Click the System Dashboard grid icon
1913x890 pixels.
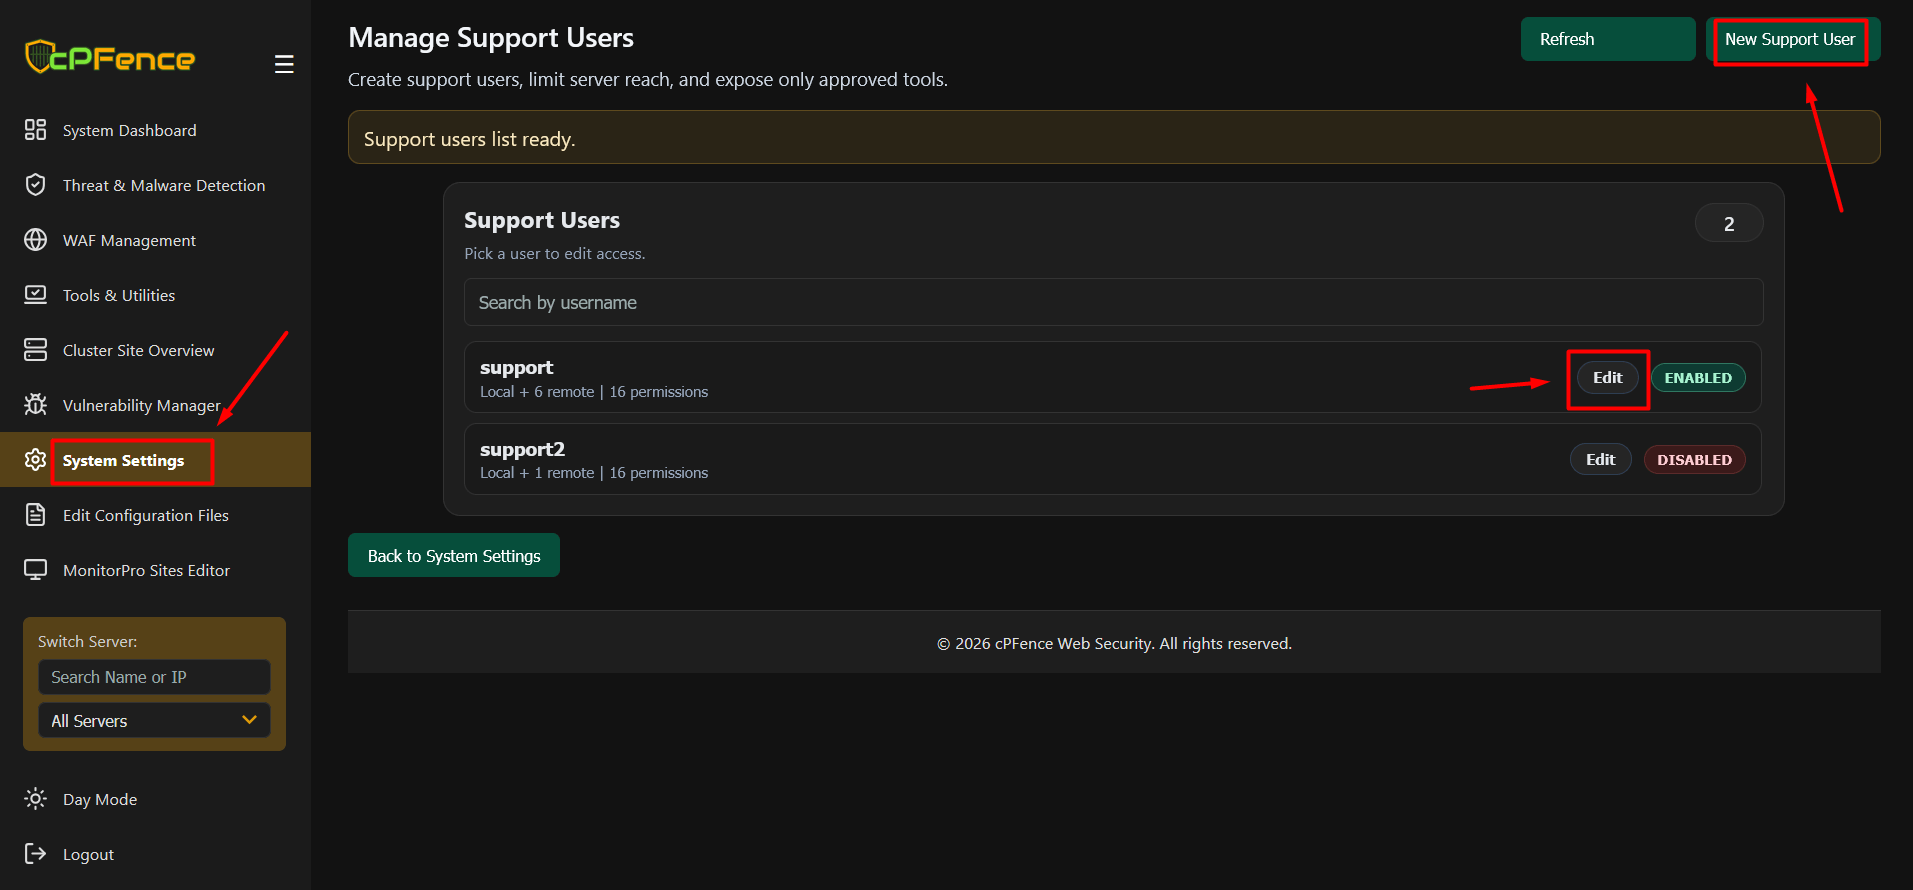[36, 130]
